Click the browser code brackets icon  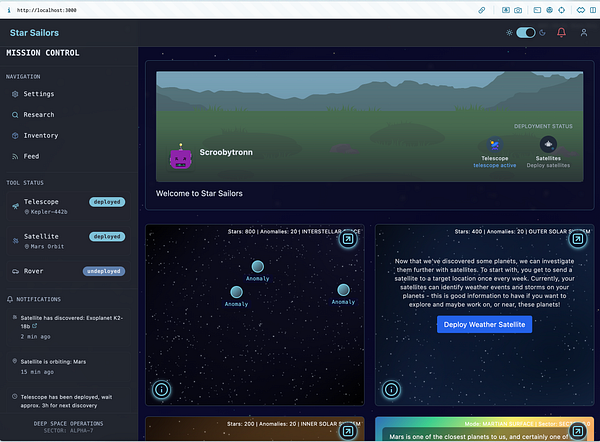(x=580, y=10)
